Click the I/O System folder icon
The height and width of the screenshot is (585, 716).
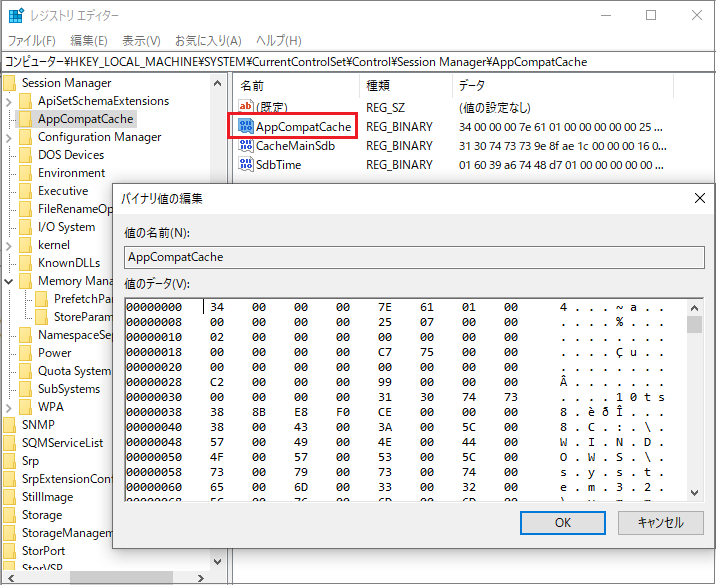26,227
